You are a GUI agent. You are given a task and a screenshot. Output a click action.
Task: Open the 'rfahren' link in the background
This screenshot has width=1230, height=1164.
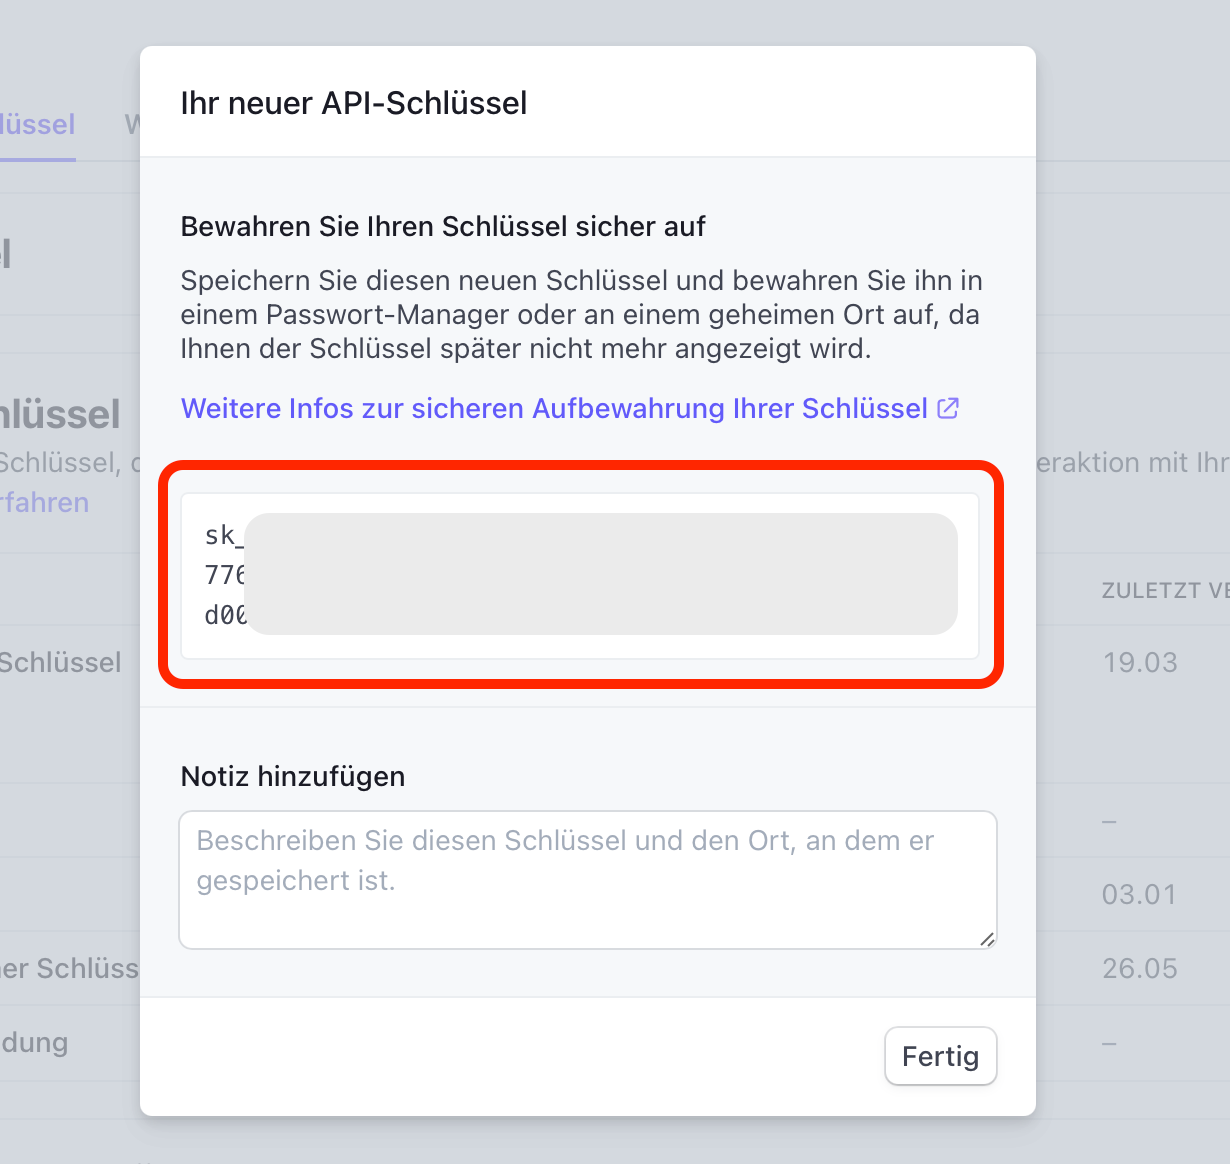(44, 502)
